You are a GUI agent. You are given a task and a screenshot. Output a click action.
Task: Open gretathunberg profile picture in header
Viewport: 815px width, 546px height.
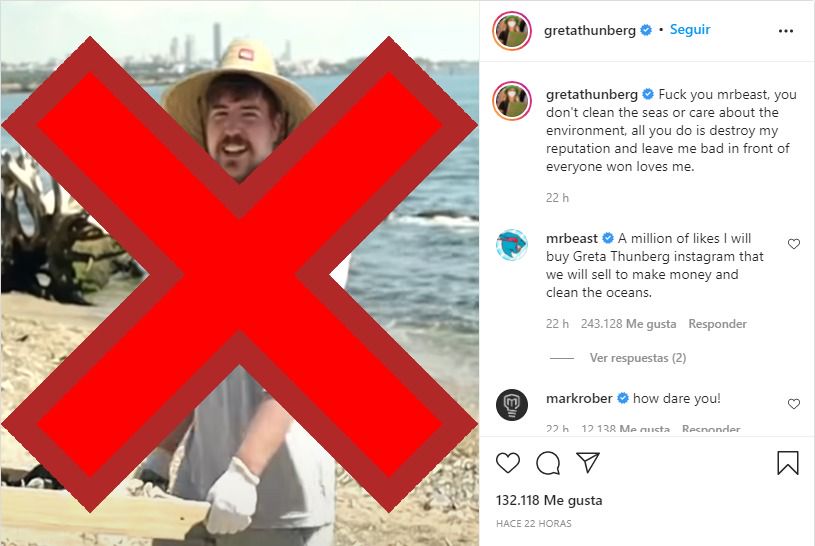click(x=512, y=31)
